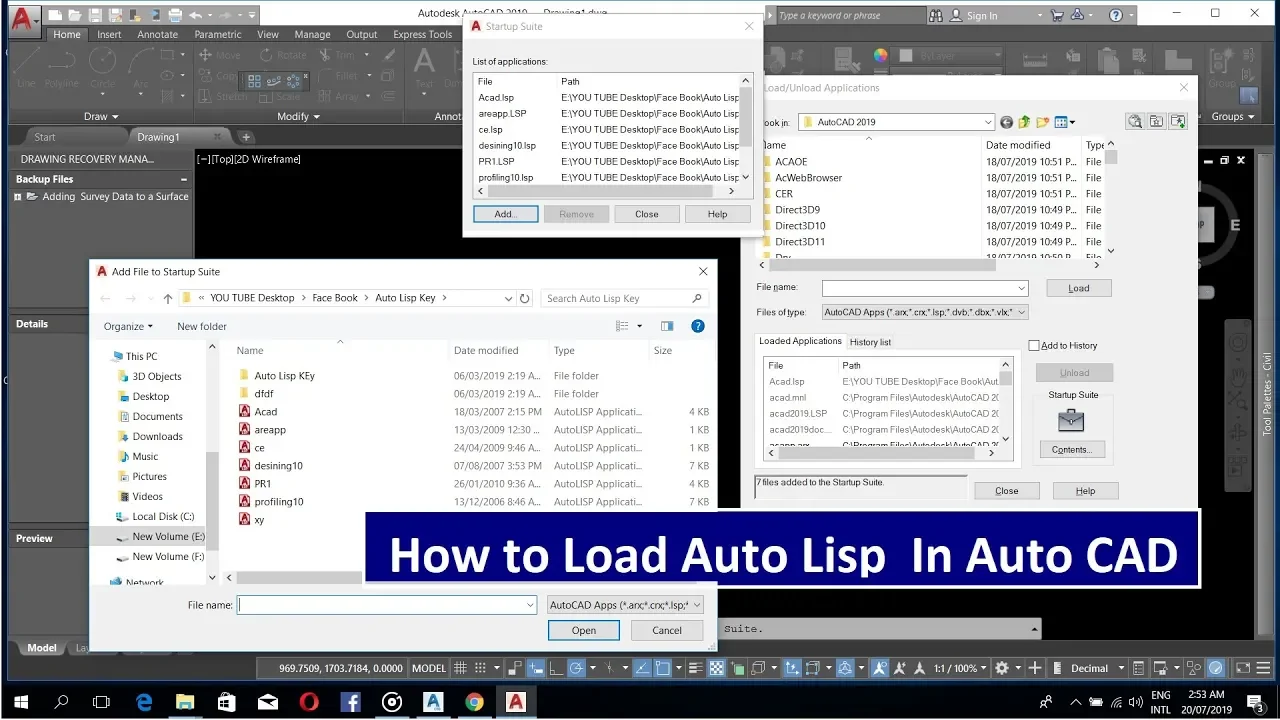This screenshot has height=720, width=1280.
Task: Switch to the Start drawing tab
Action: pos(45,137)
